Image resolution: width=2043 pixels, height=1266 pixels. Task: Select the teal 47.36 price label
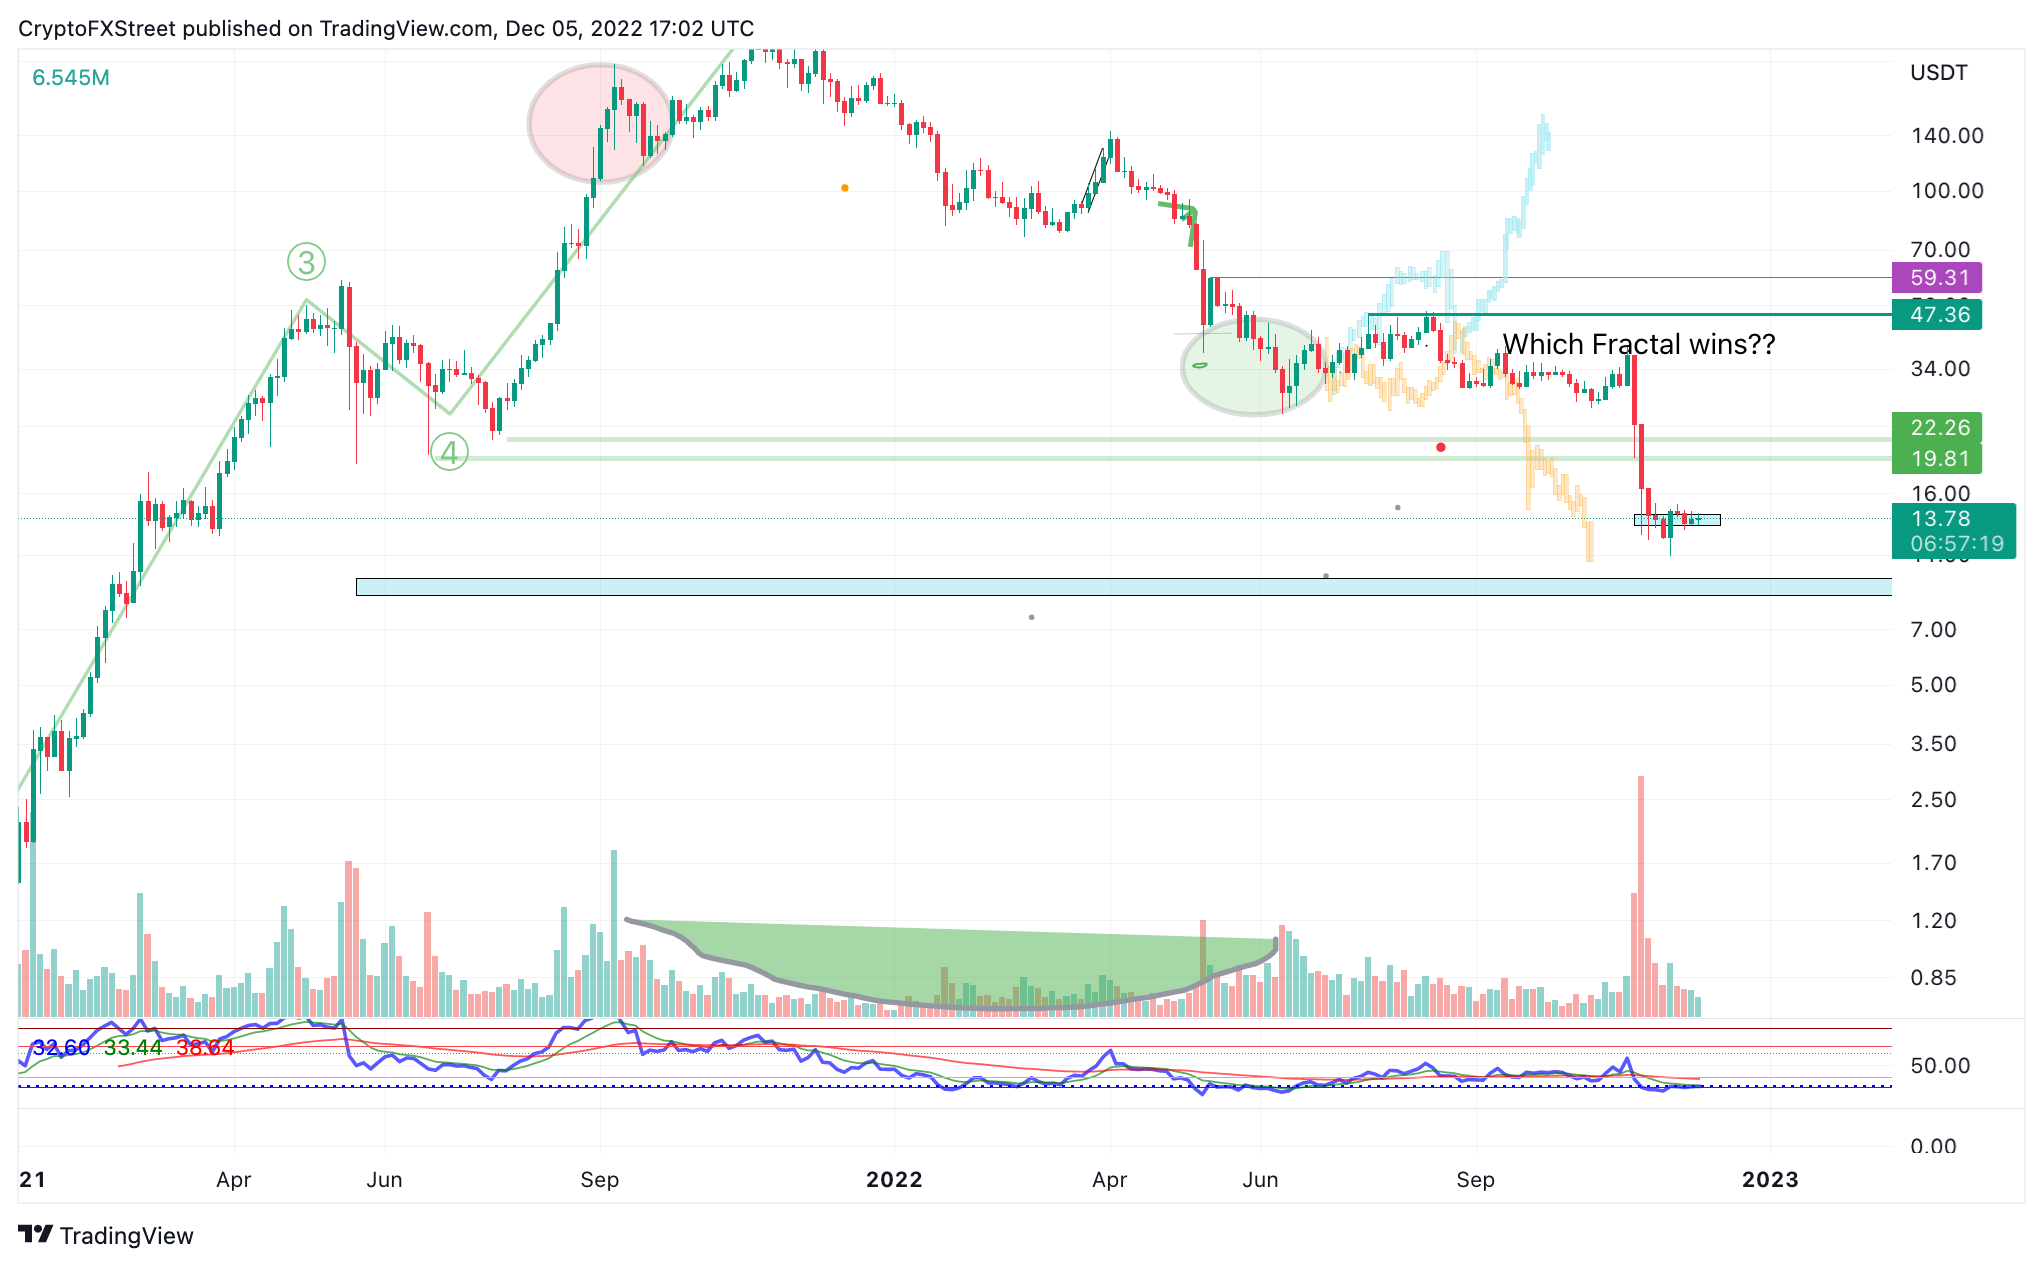pos(1937,315)
